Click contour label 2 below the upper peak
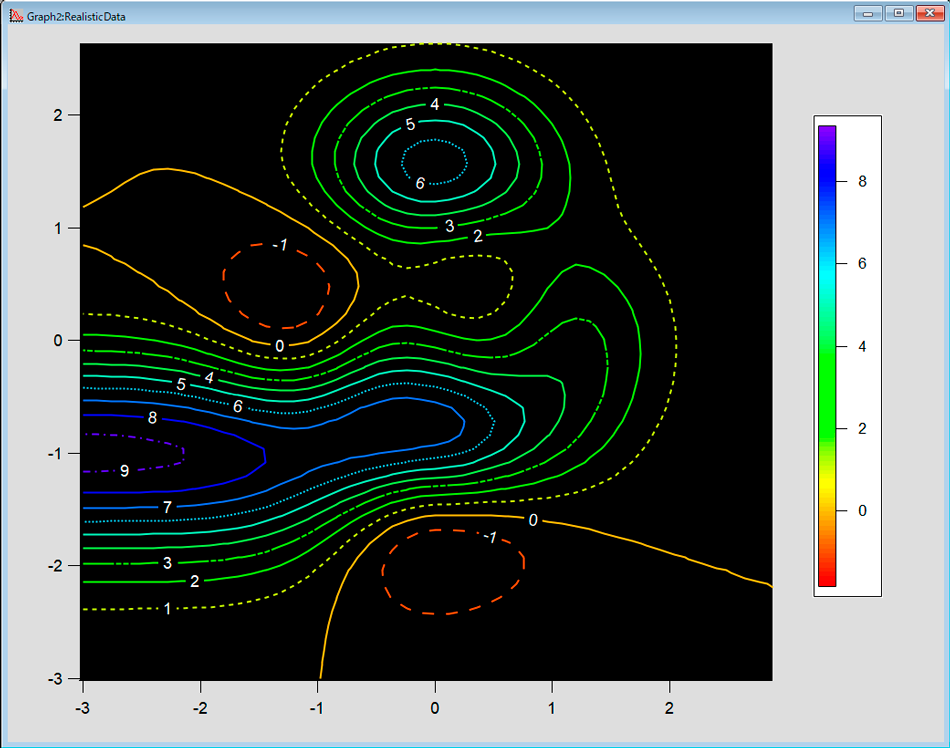Viewport: 950px width, 748px height. pos(478,236)
